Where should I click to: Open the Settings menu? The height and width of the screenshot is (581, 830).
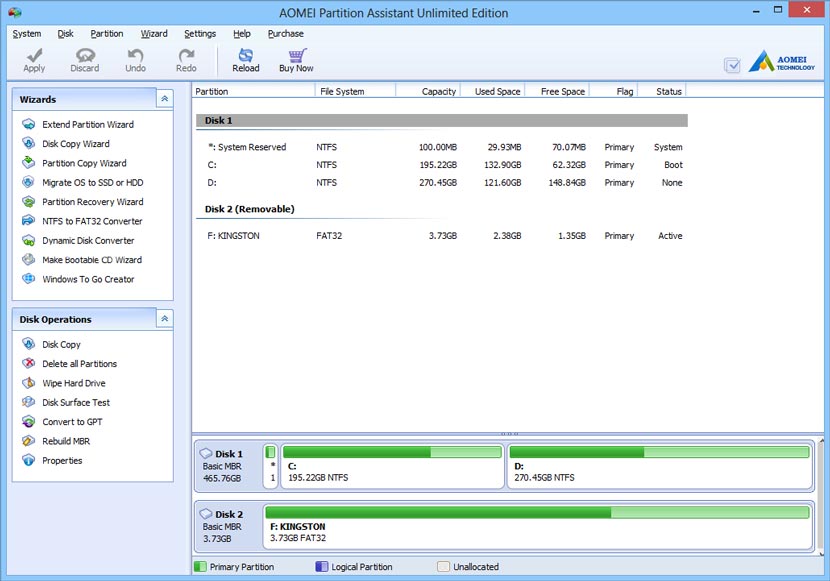point(200,33)
